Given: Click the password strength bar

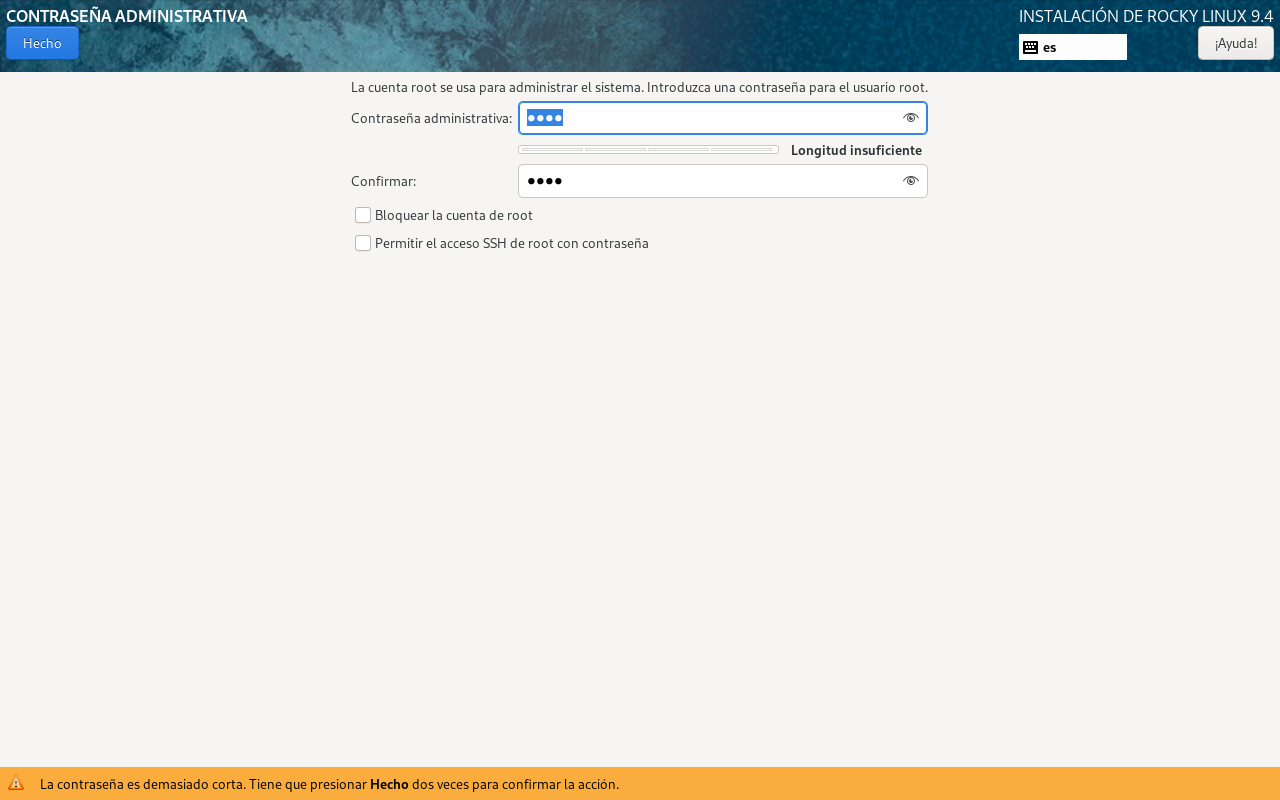Looking at the screenshot, I should 648,150.
